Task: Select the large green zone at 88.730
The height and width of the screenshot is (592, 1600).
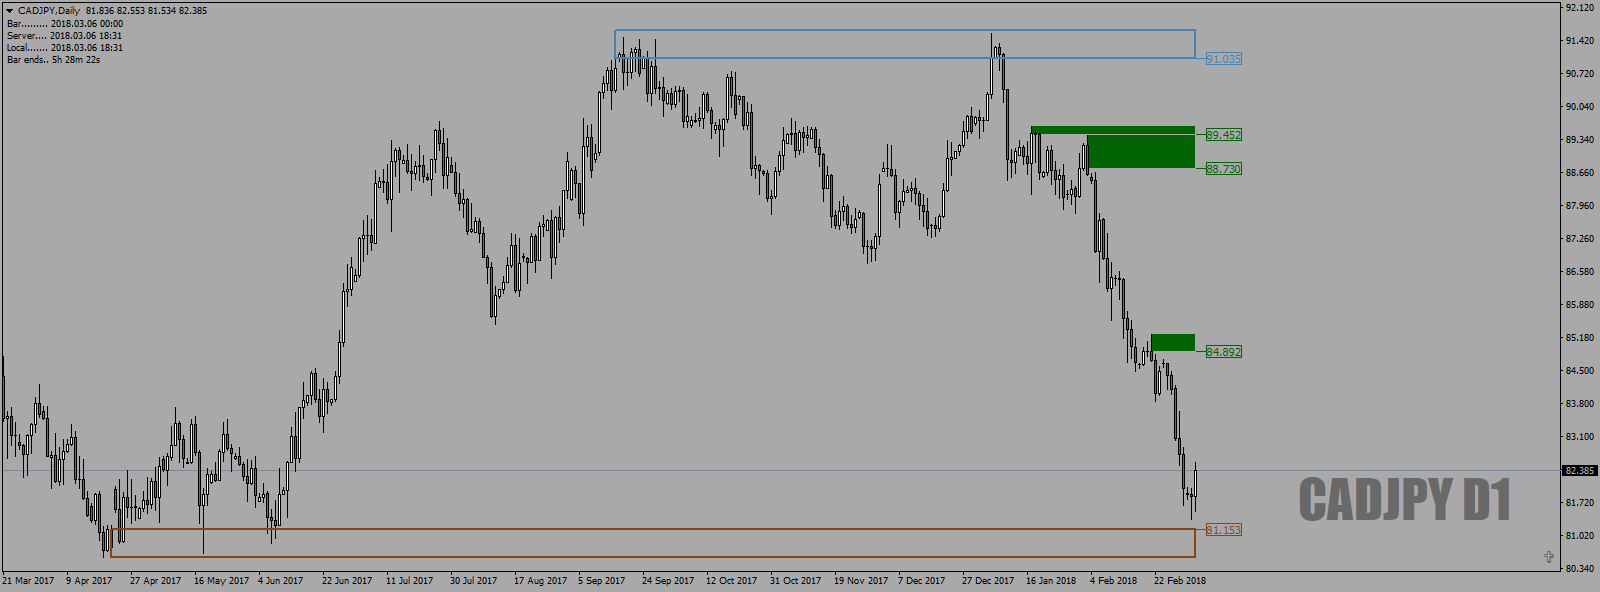Action: coord(1141,151)
